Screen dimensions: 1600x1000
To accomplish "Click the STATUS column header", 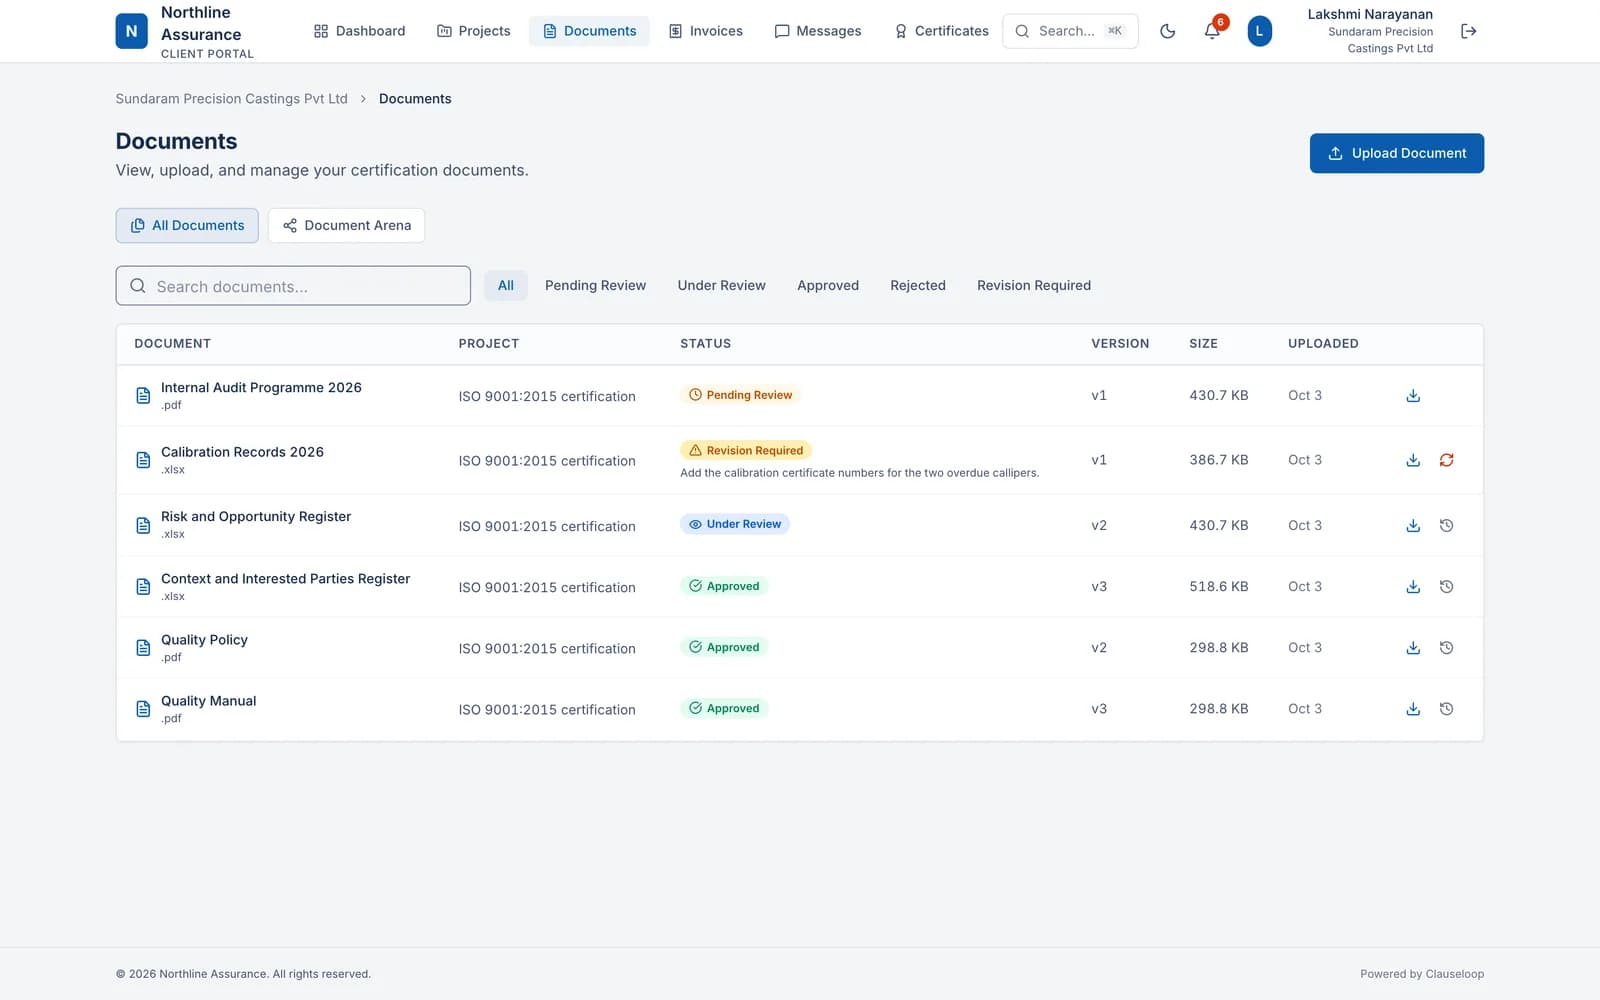I will (x=705, y=343).
